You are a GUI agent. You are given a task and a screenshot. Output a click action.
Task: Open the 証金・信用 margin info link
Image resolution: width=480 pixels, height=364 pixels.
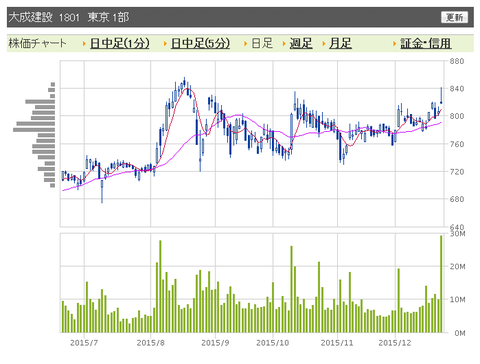(426, 43)
